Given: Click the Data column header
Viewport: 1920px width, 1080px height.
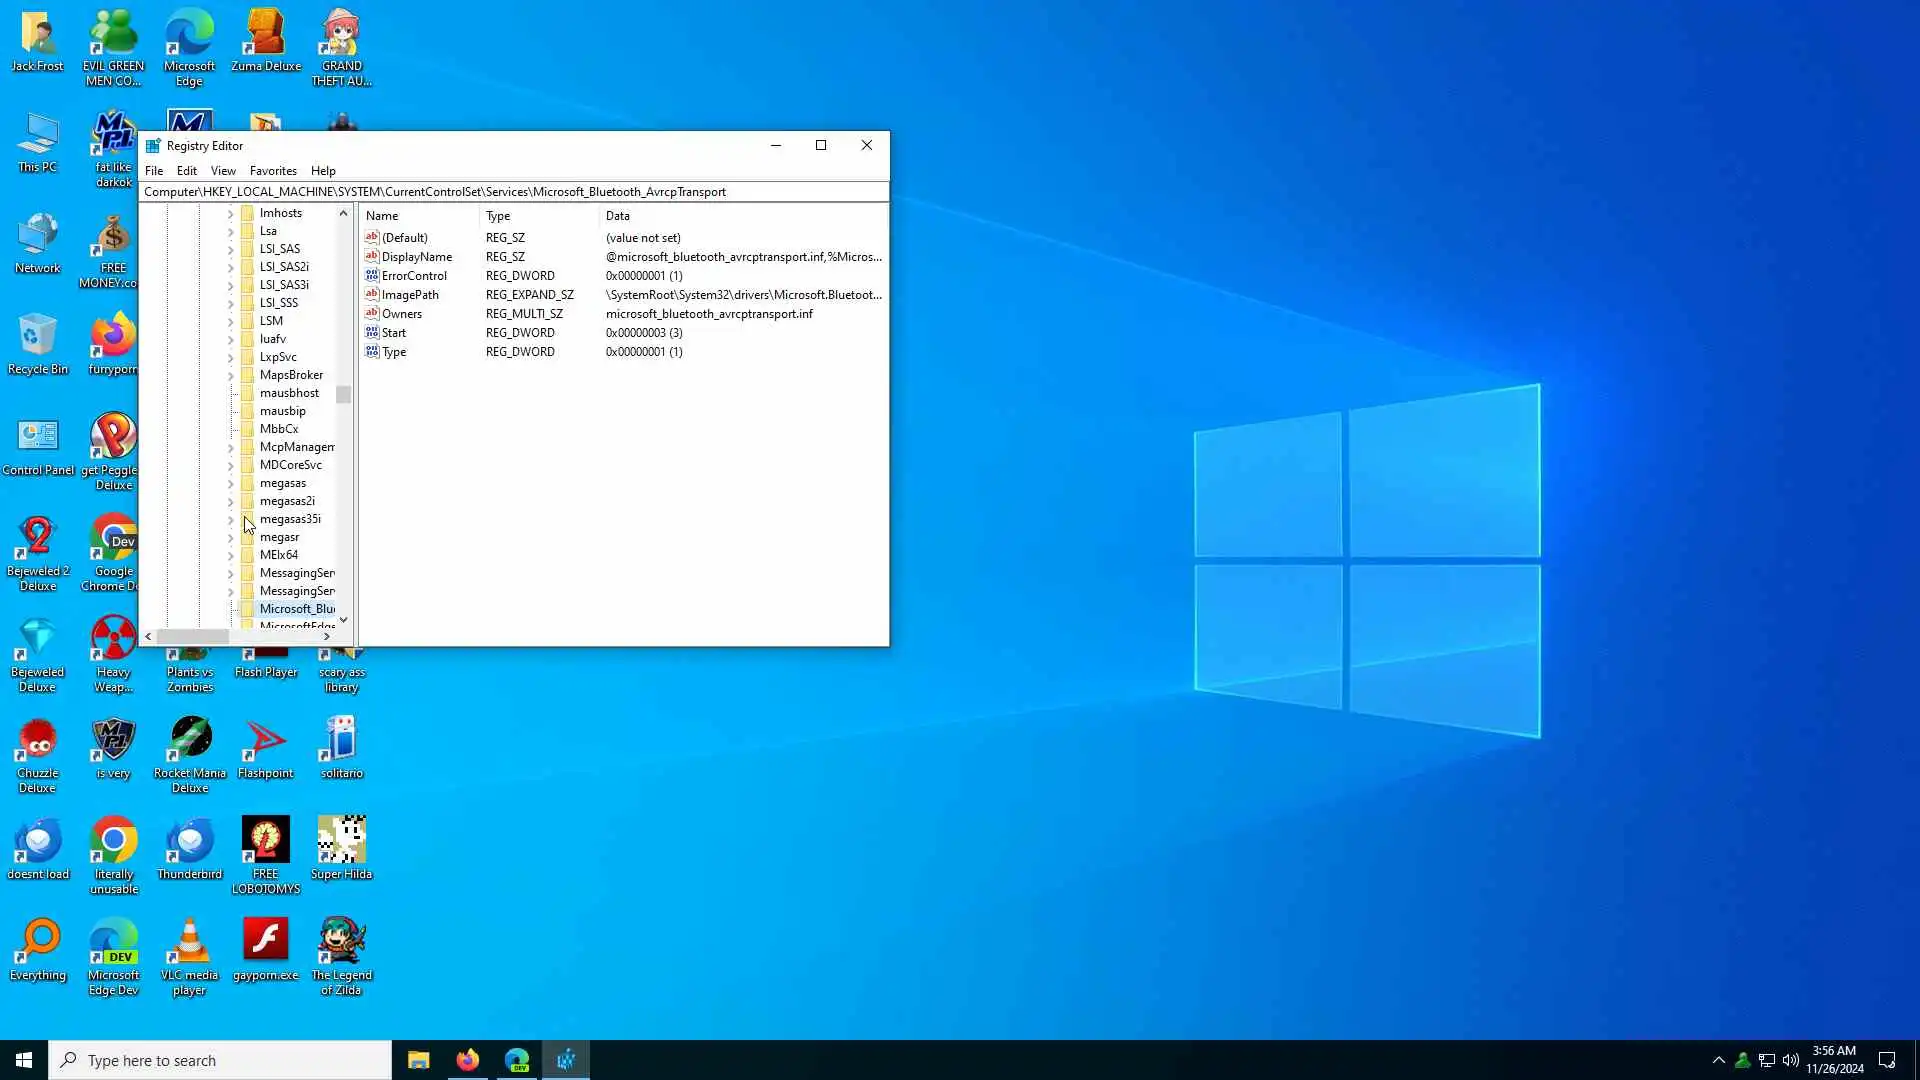Looking at the screenshot, I should [x=618, y=216].
